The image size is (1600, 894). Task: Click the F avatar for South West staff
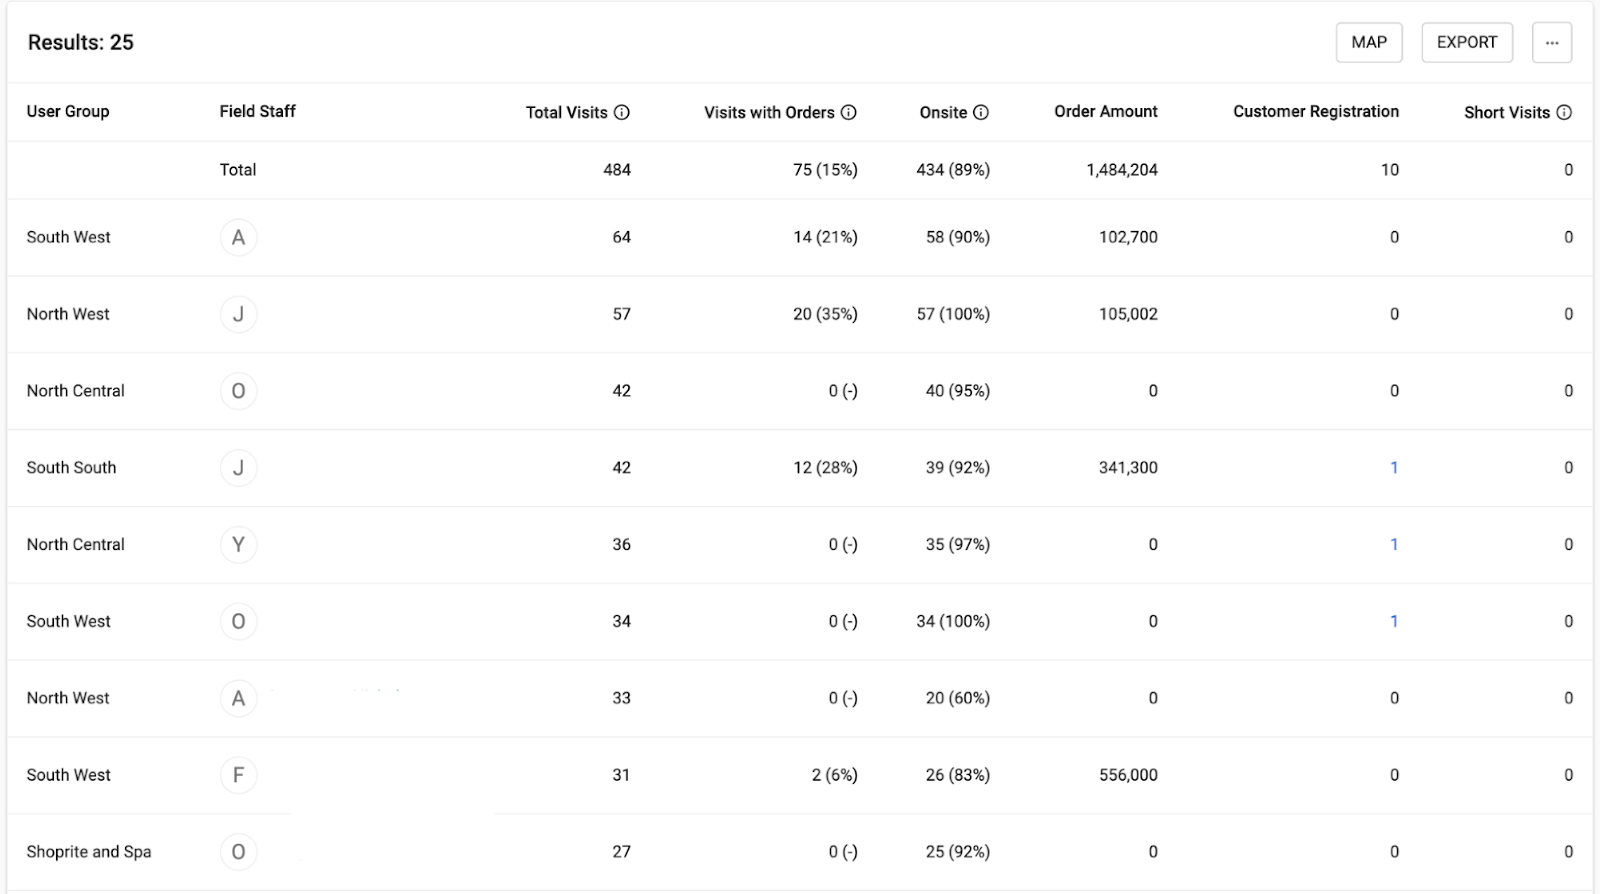(x=238, y=775)
